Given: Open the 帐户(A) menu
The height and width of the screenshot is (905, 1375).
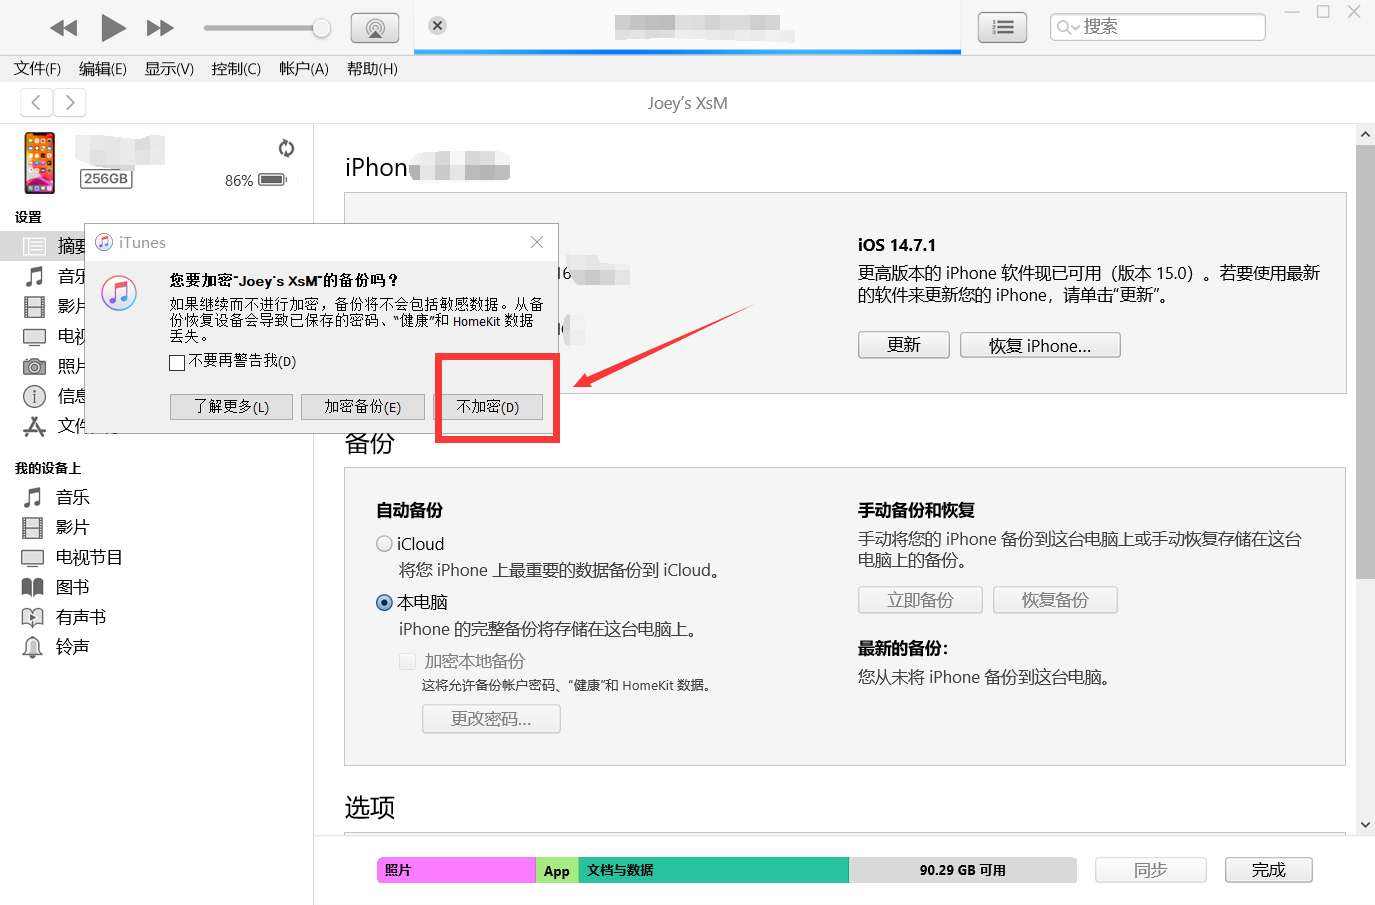Looking at the screenshot, I should point(304,69).
